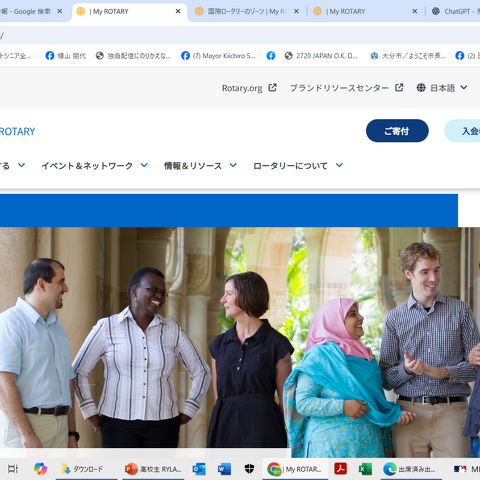Click the ご寄付 donate button
Screen dimensions: 480x480
pos(397,131)
